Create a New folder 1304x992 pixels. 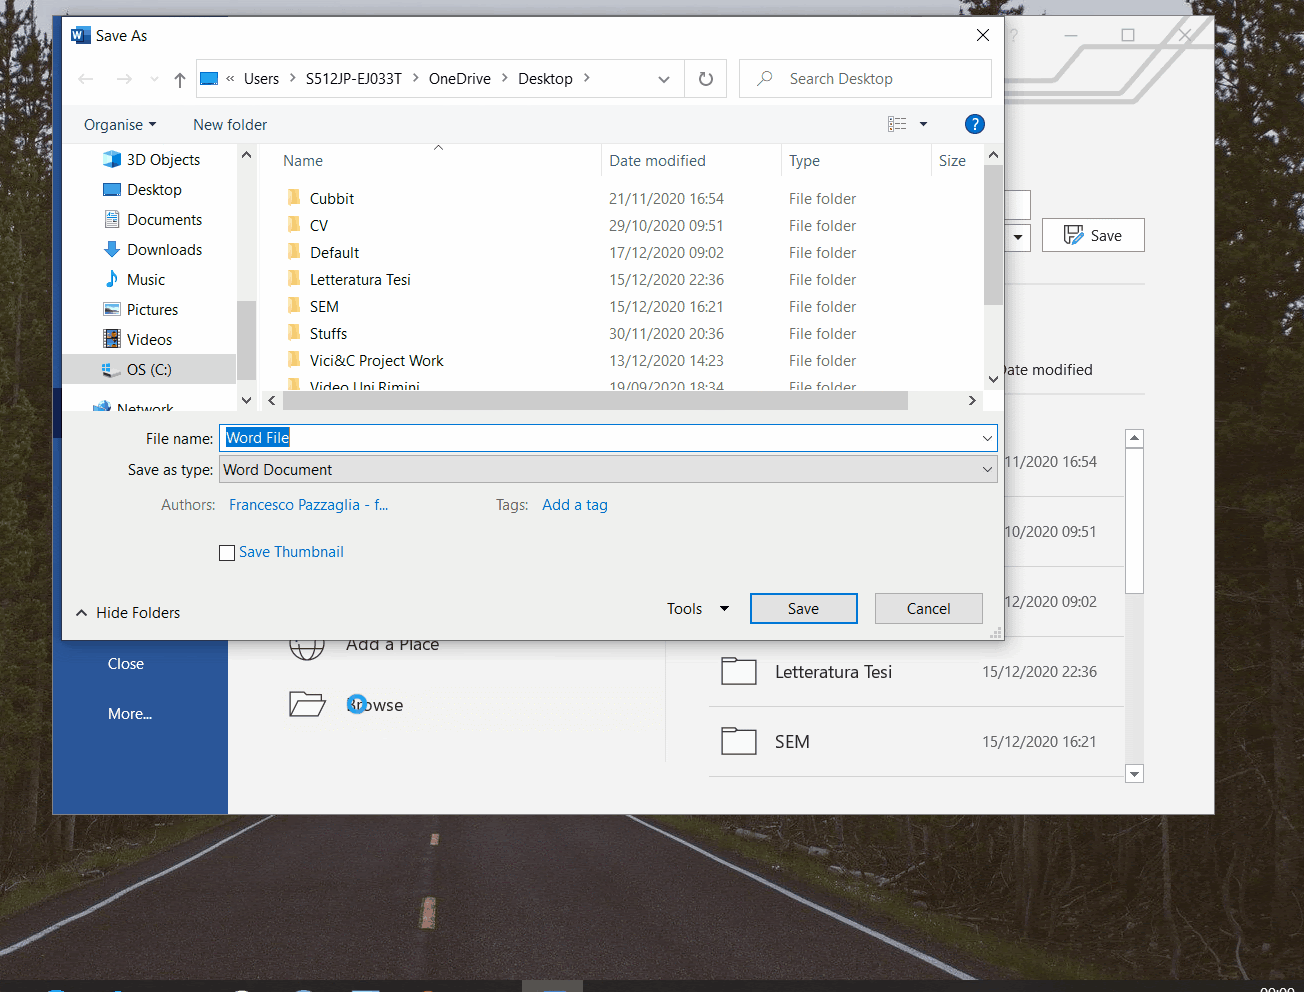pyautogui.click(x=230, y=125)
